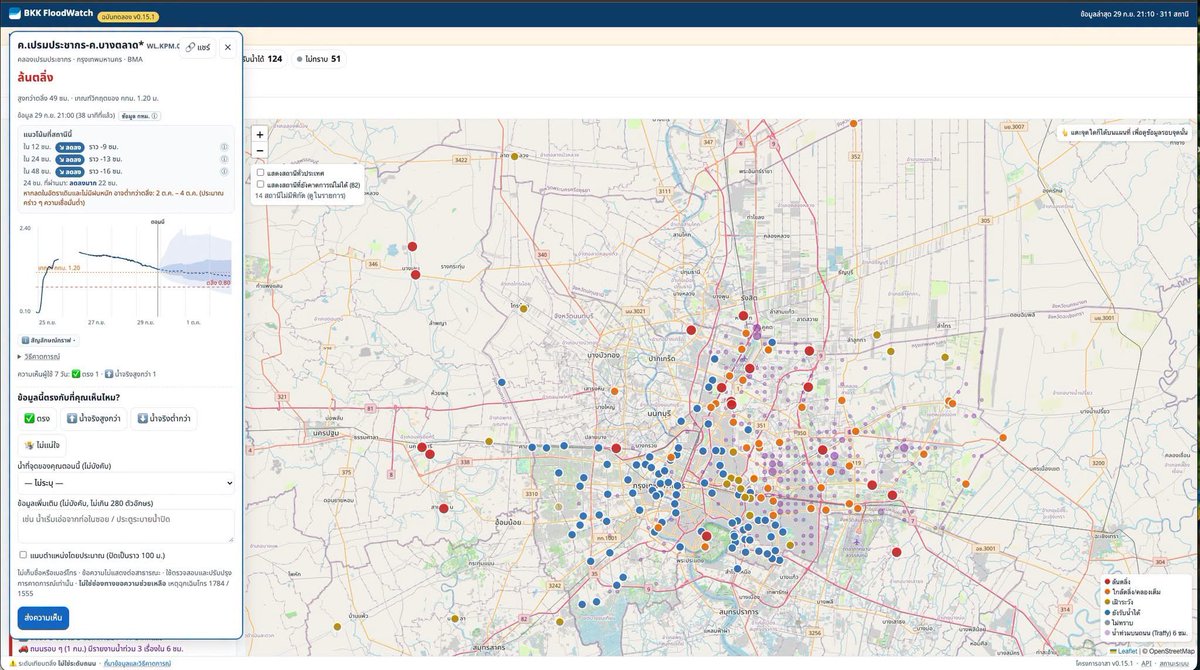The width and height of the screenshot is (1200, 670).
Task: Click the red ล้นตลิ่ง legend dot
Action: tap(1106, 581)
